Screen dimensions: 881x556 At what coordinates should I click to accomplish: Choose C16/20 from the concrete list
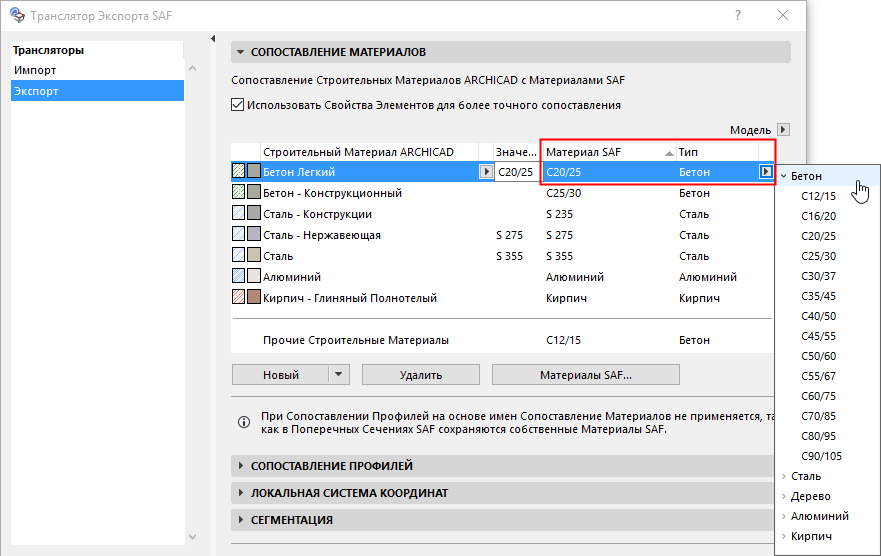tap(818, 216)
